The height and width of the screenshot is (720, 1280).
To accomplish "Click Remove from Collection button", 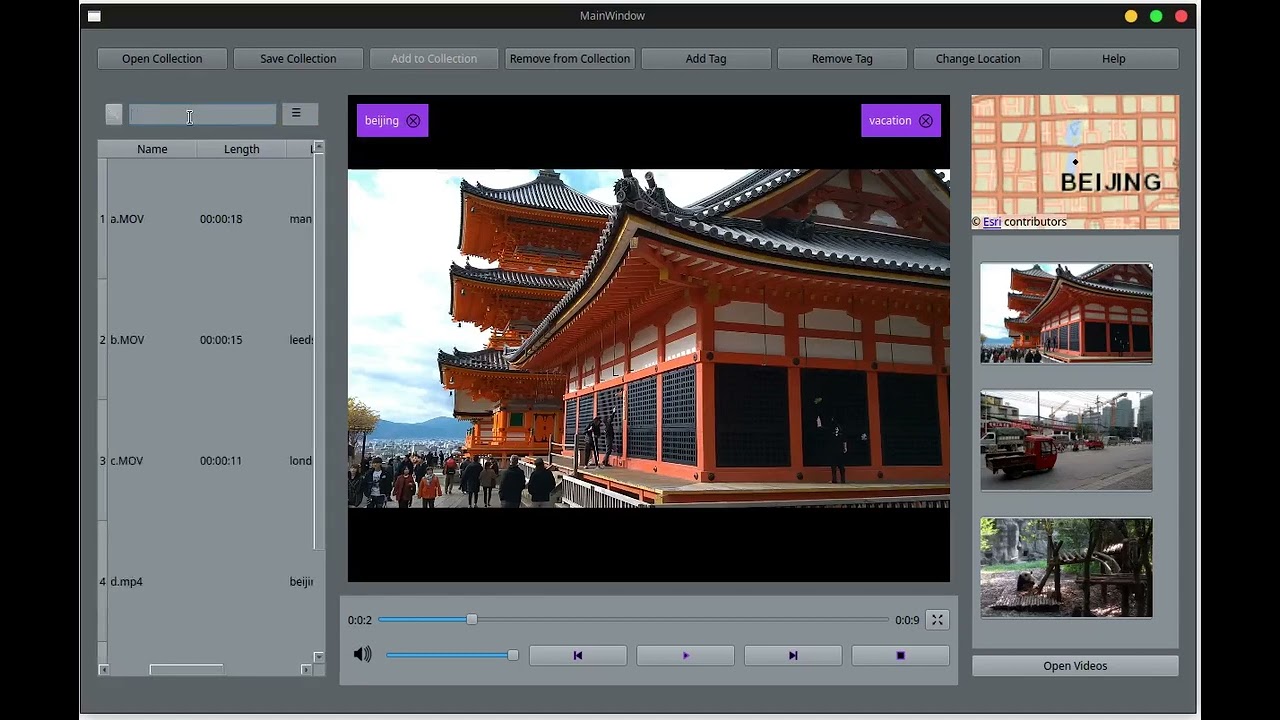I will pyautogui.click(x=570, y=59).
